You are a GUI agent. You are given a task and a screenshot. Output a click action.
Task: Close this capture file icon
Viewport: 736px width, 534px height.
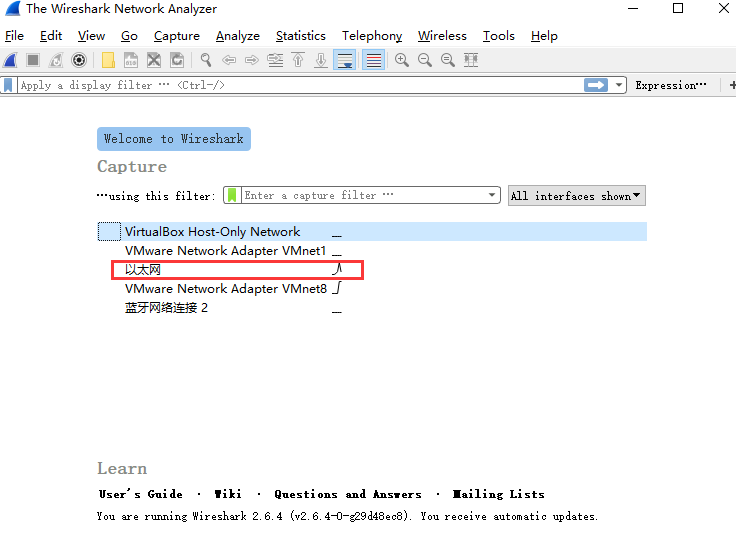tap(154, 60)
